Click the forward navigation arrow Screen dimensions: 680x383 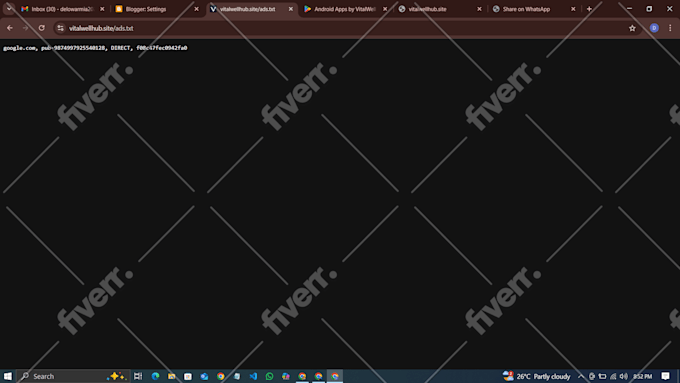coord(26,28)
